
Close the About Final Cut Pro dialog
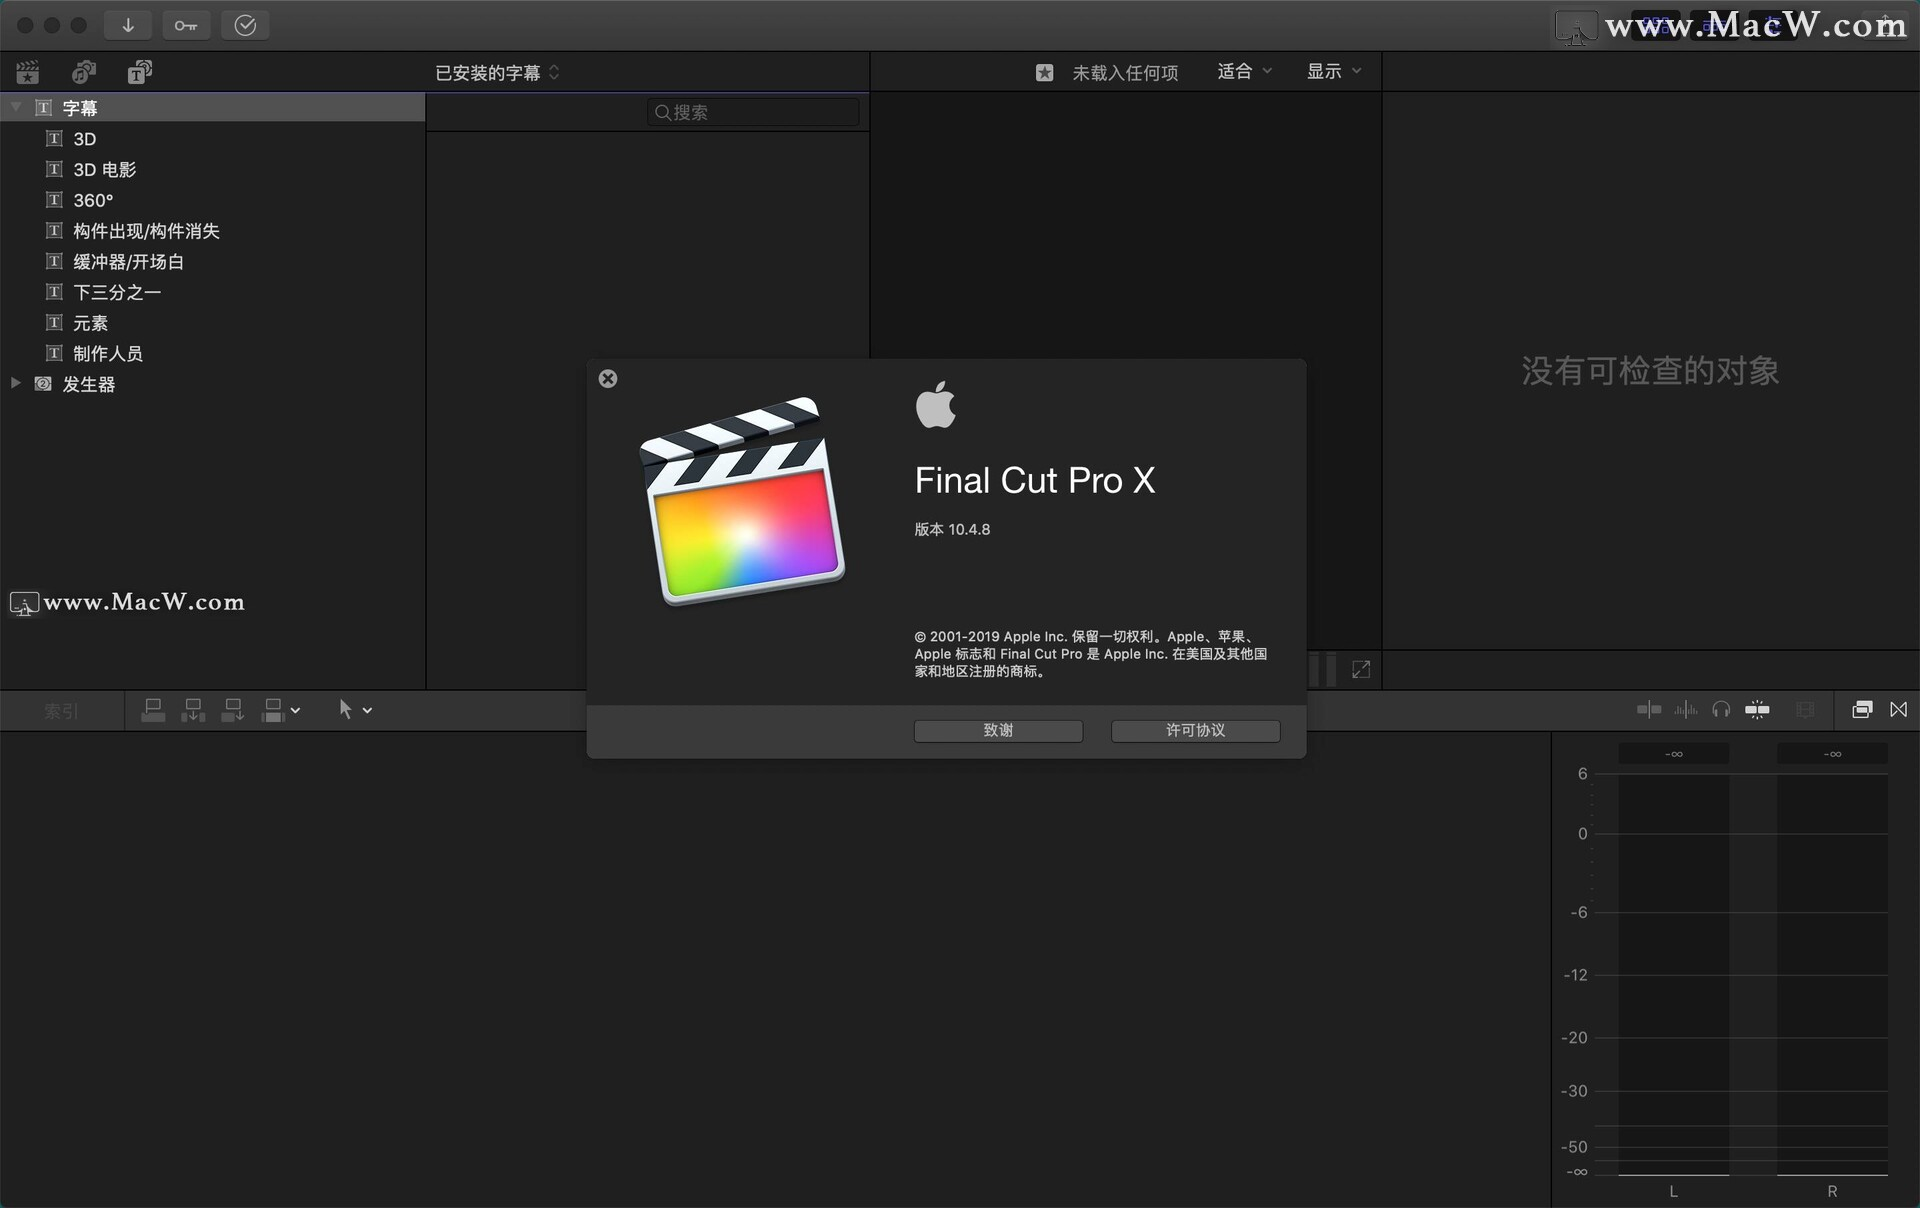(x=608, y=379)
